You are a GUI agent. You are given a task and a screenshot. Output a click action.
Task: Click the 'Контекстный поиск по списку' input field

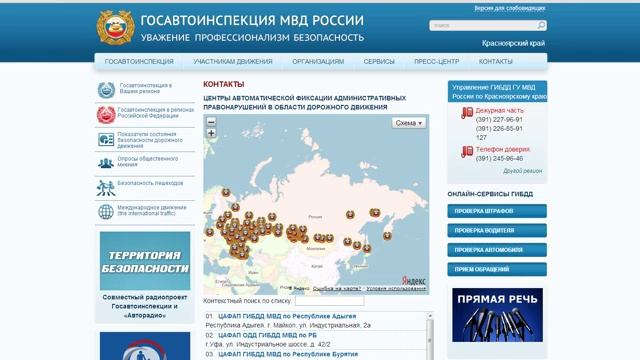click(x=329, y=301)
